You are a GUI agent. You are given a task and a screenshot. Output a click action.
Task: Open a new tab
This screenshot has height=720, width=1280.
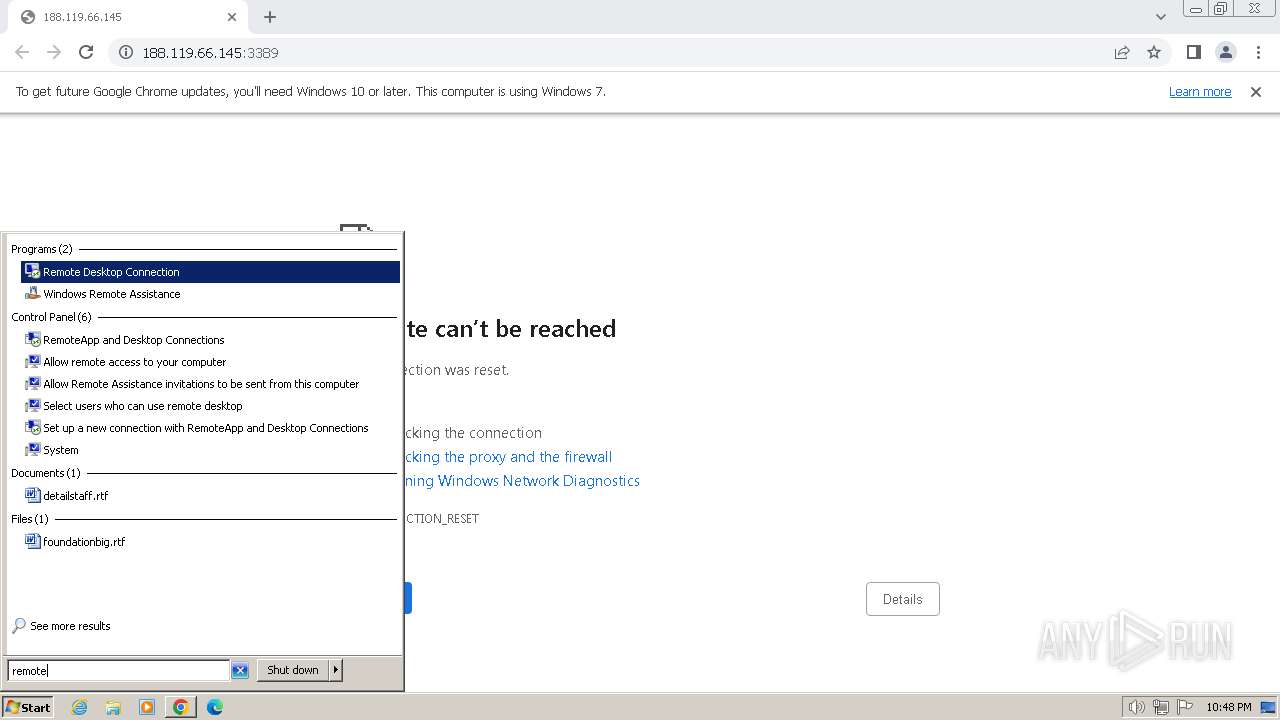[x=270, y=17]
